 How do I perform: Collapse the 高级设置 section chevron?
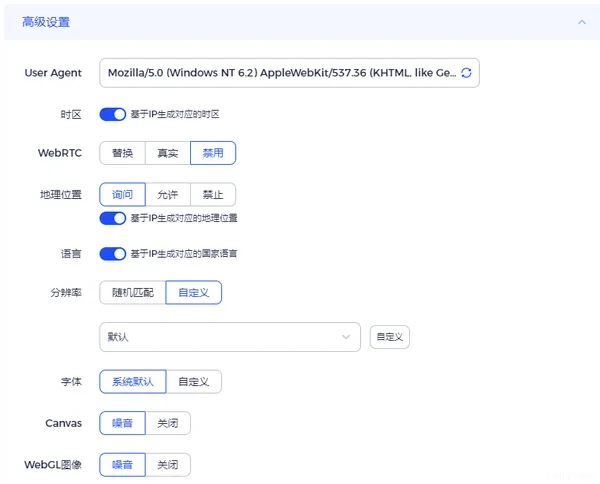pos(582,22)
